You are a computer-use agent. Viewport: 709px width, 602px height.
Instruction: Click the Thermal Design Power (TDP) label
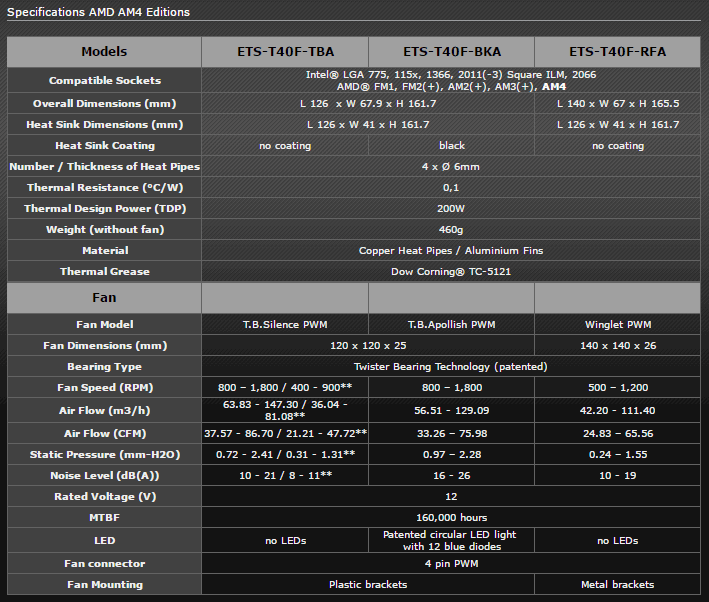click(x=104, y=208)
